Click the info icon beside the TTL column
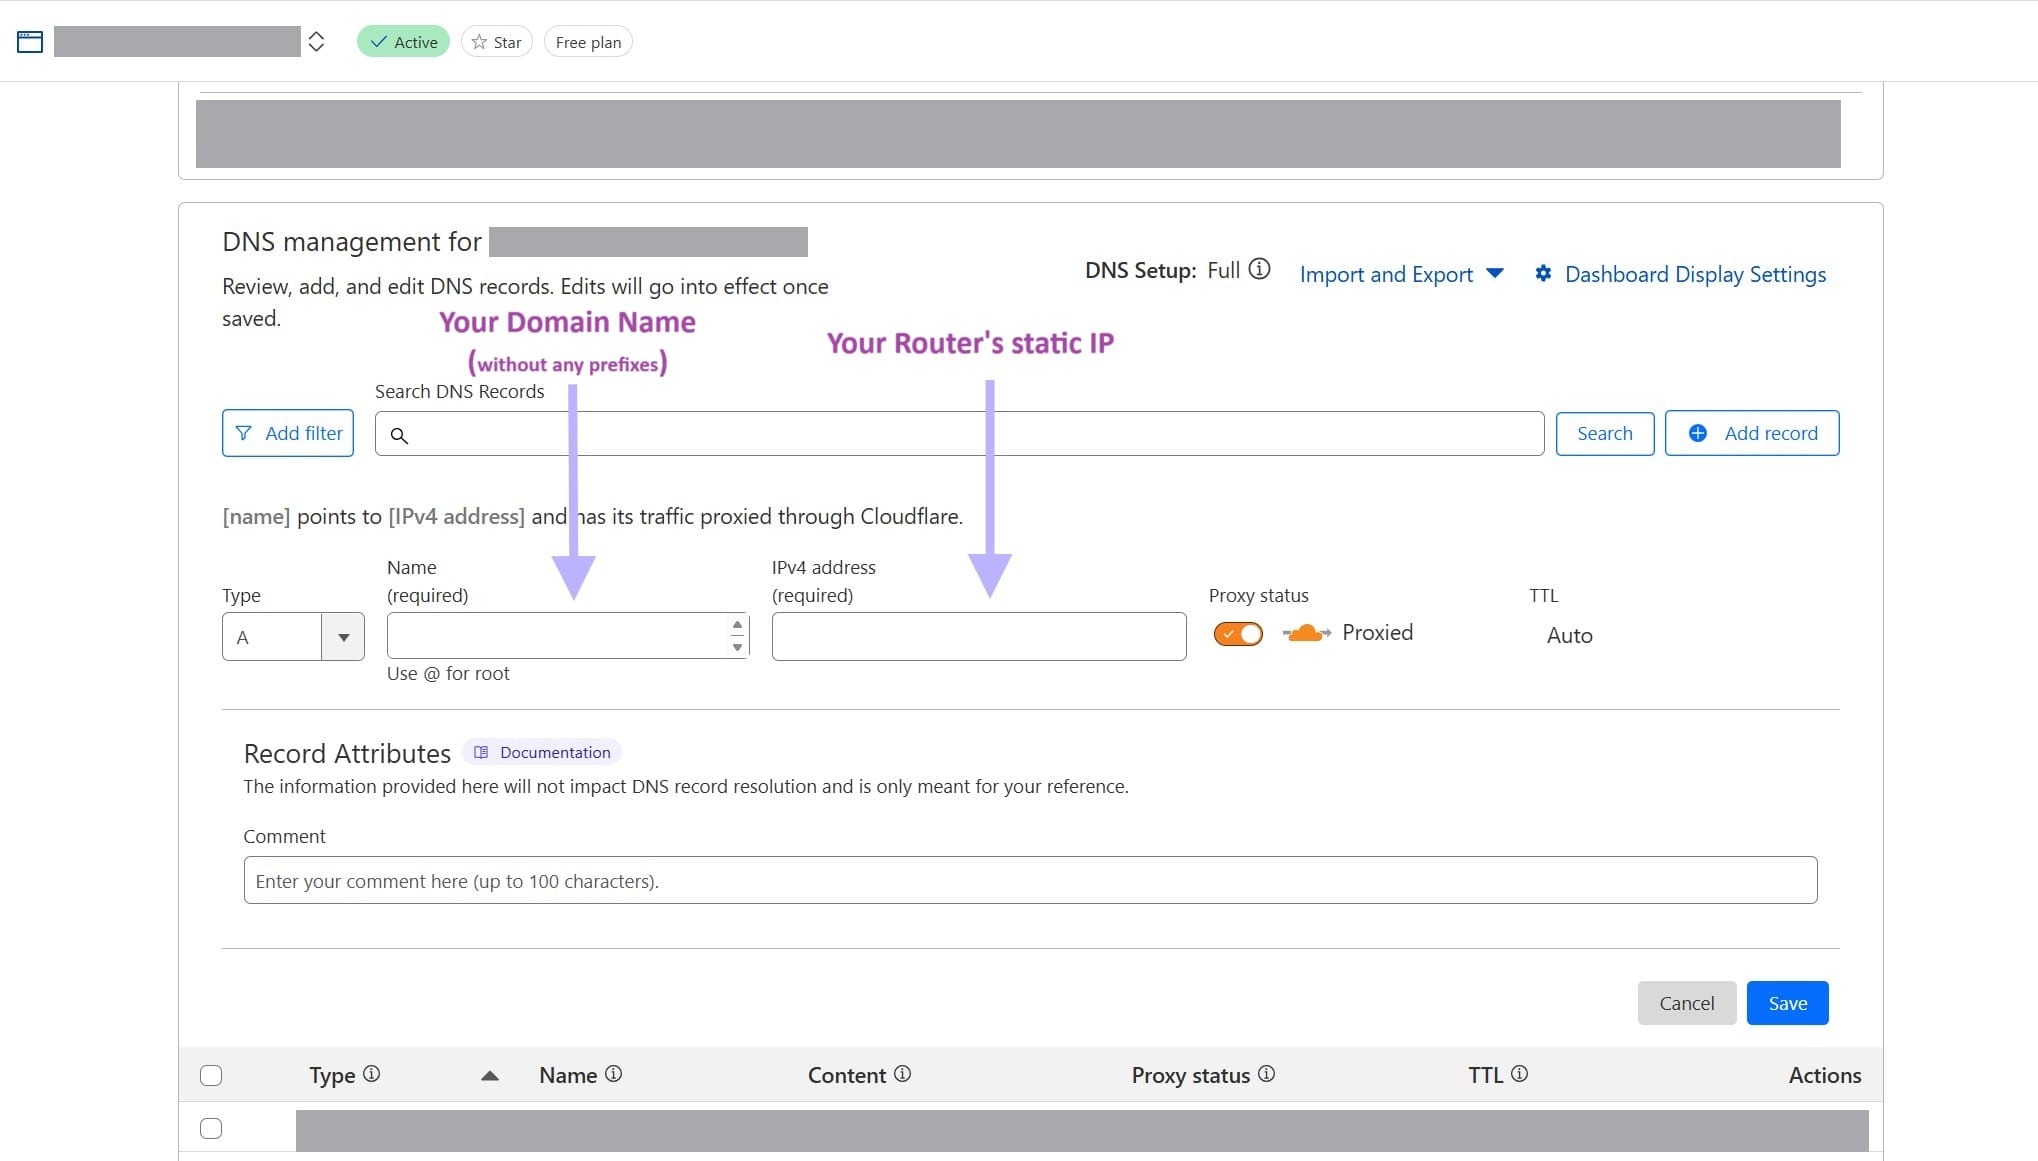The image size is (2038, 1161). pyautogui.click(x=1521, y=1074)
